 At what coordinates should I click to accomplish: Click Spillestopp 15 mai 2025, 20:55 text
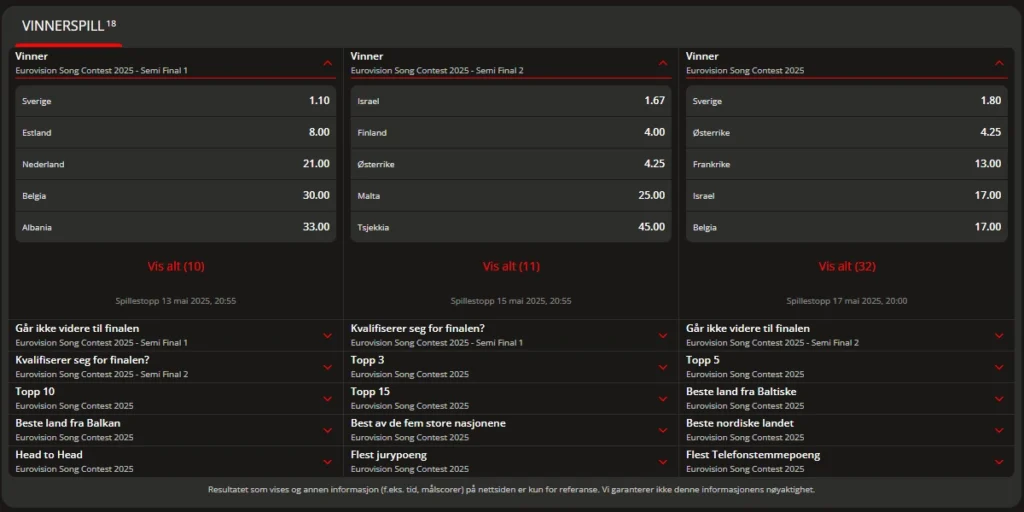pyautogui.click(x=511, y=301)
